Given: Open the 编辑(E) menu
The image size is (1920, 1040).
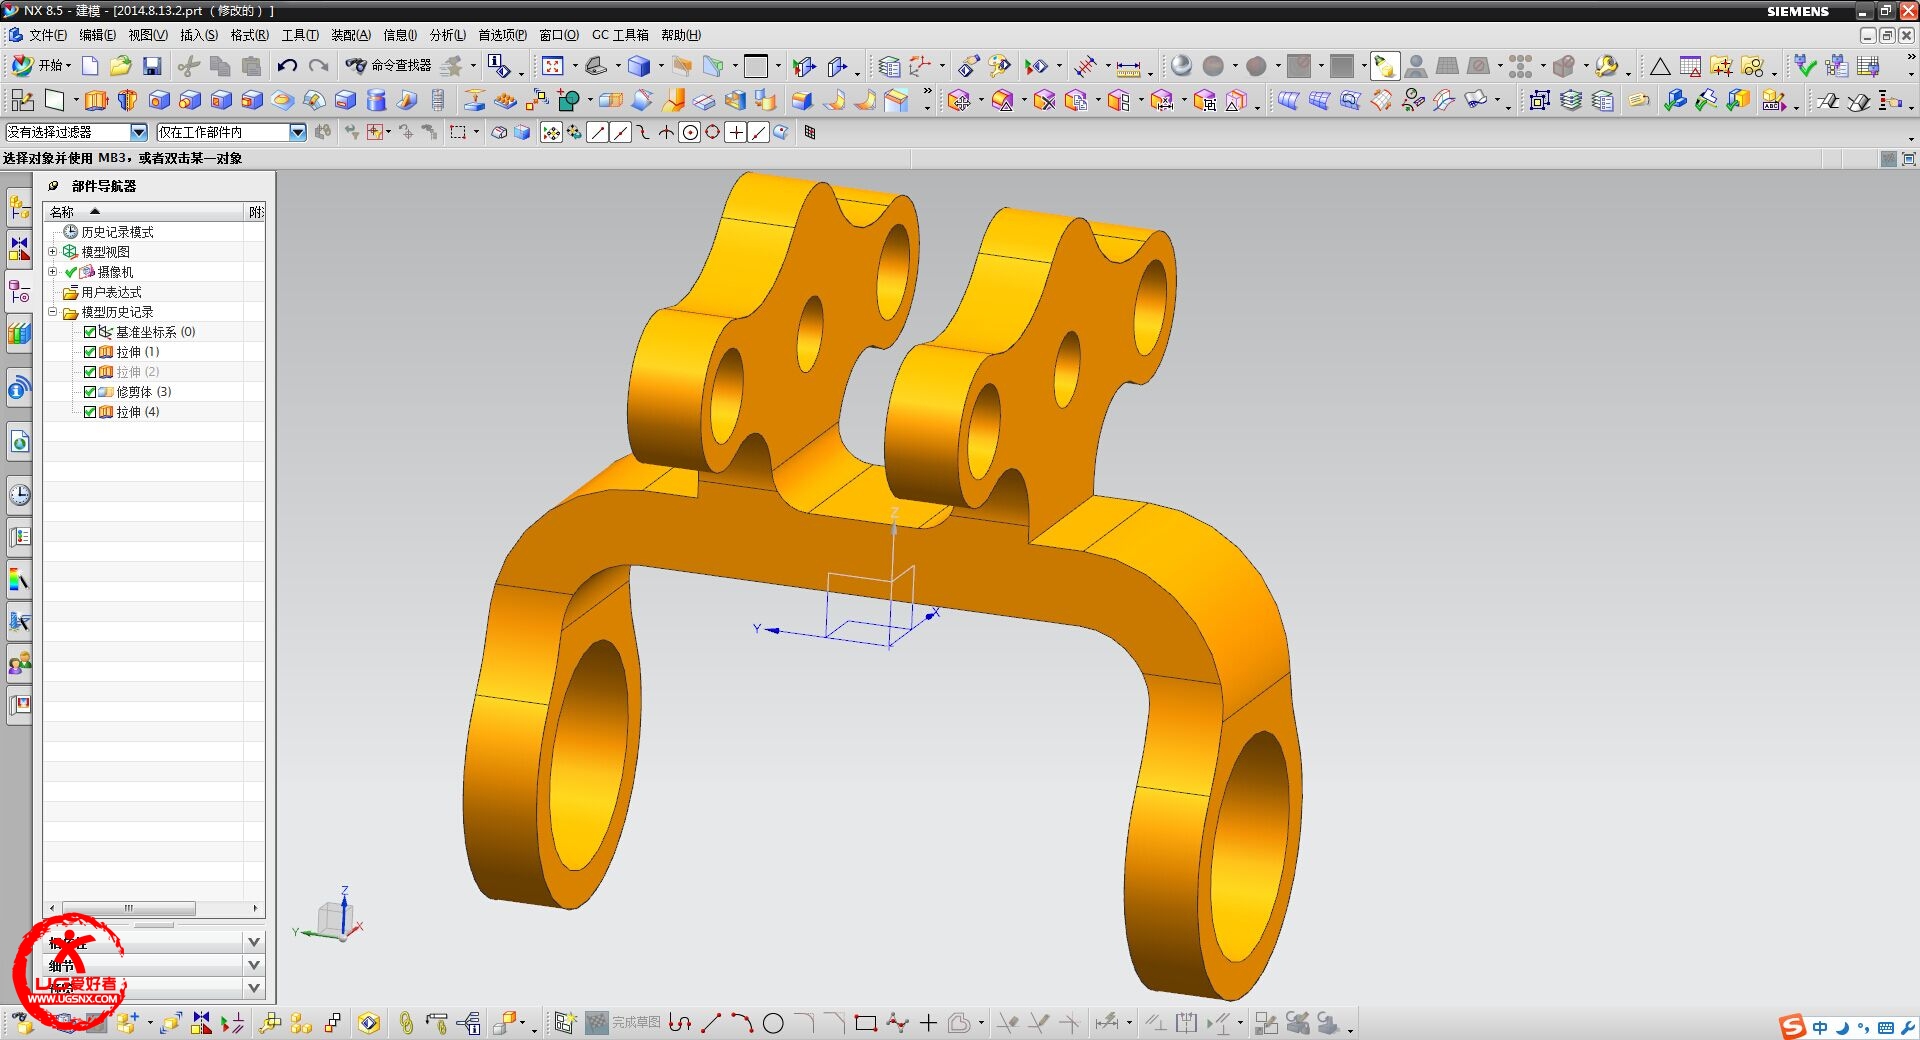Looking at the screenshot, I should point(97,35).
